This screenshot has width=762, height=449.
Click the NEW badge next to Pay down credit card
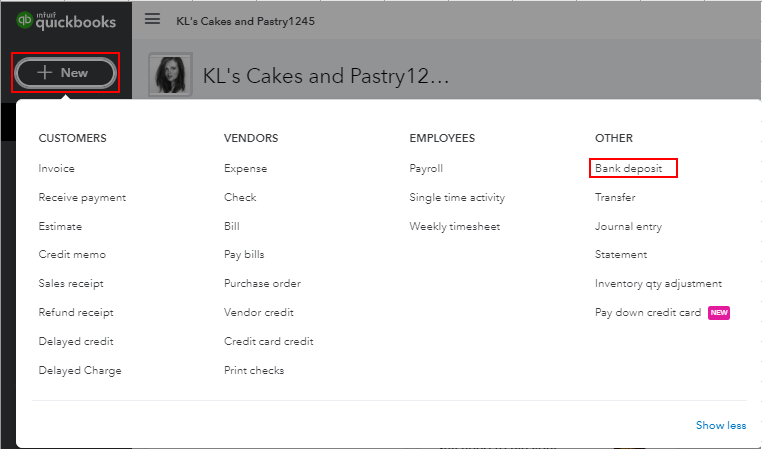[719, 312]
